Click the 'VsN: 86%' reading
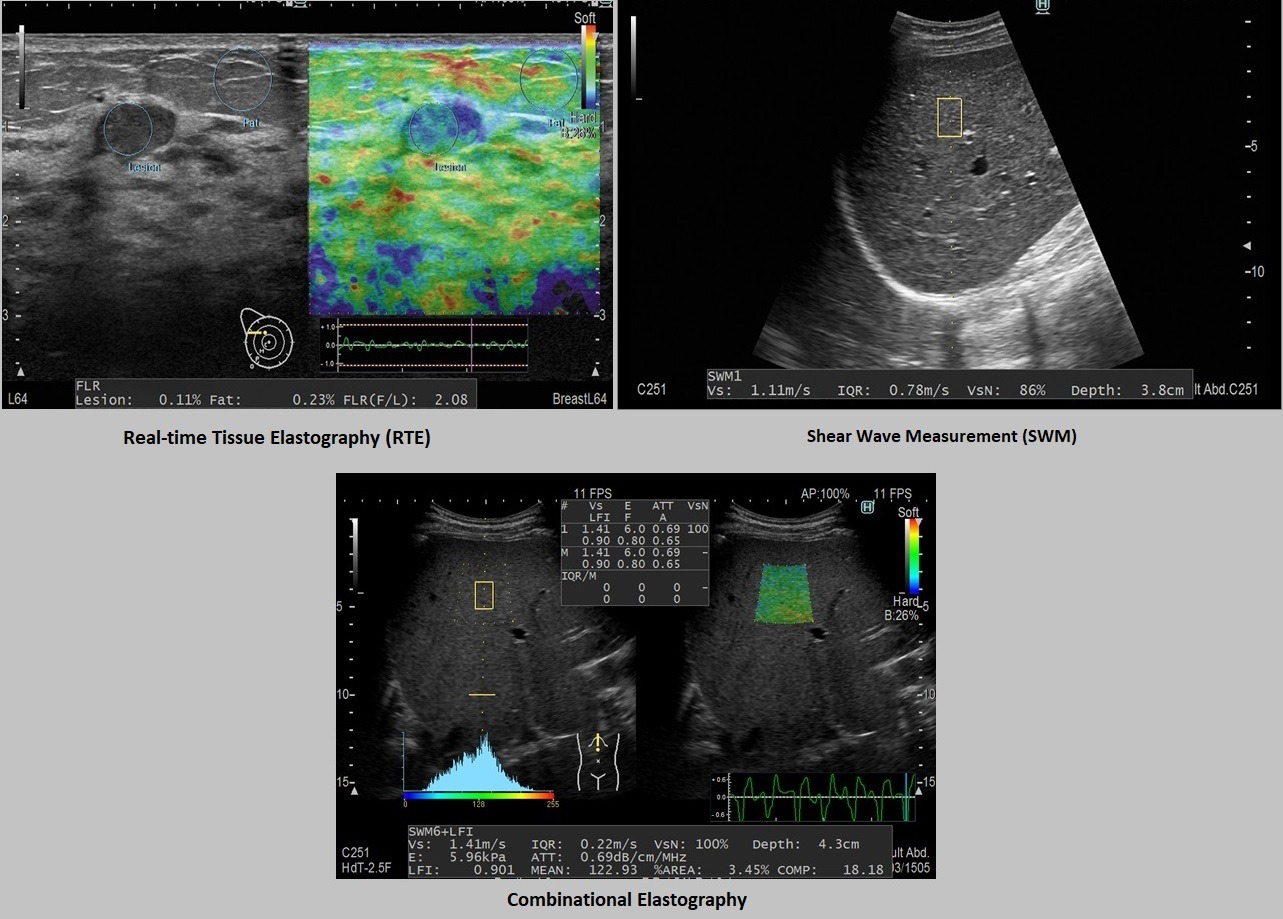This screenshot has width=1283, height=919. pyautogui.click(x=1006, y=390)
